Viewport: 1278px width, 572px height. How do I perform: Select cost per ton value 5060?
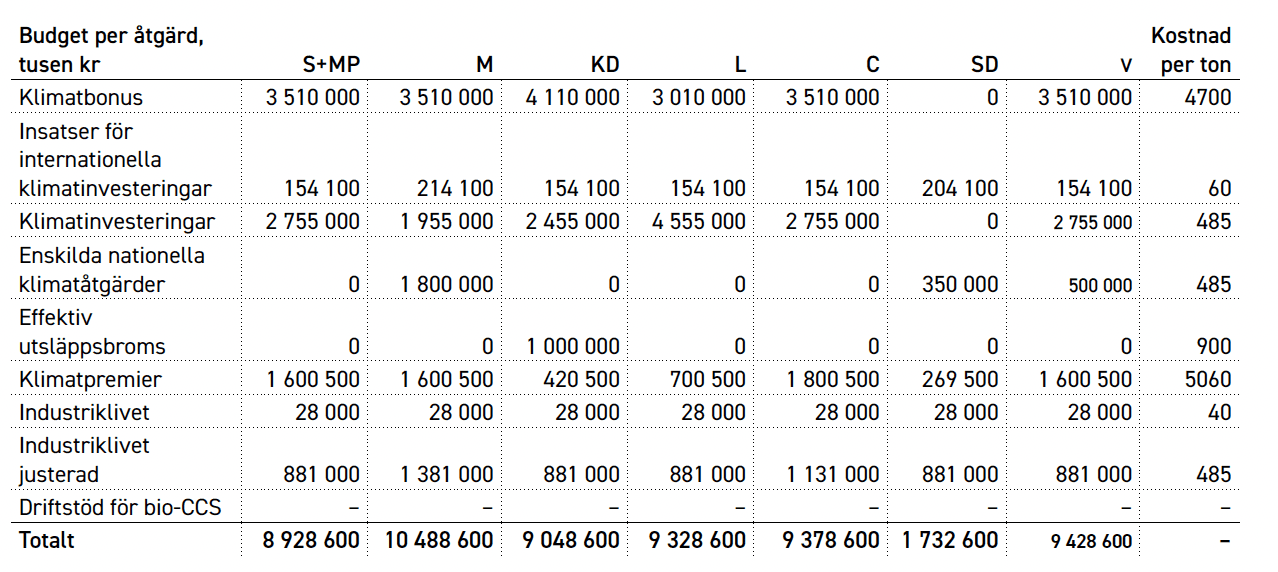pyautogui.click(x=1208, y=380)
